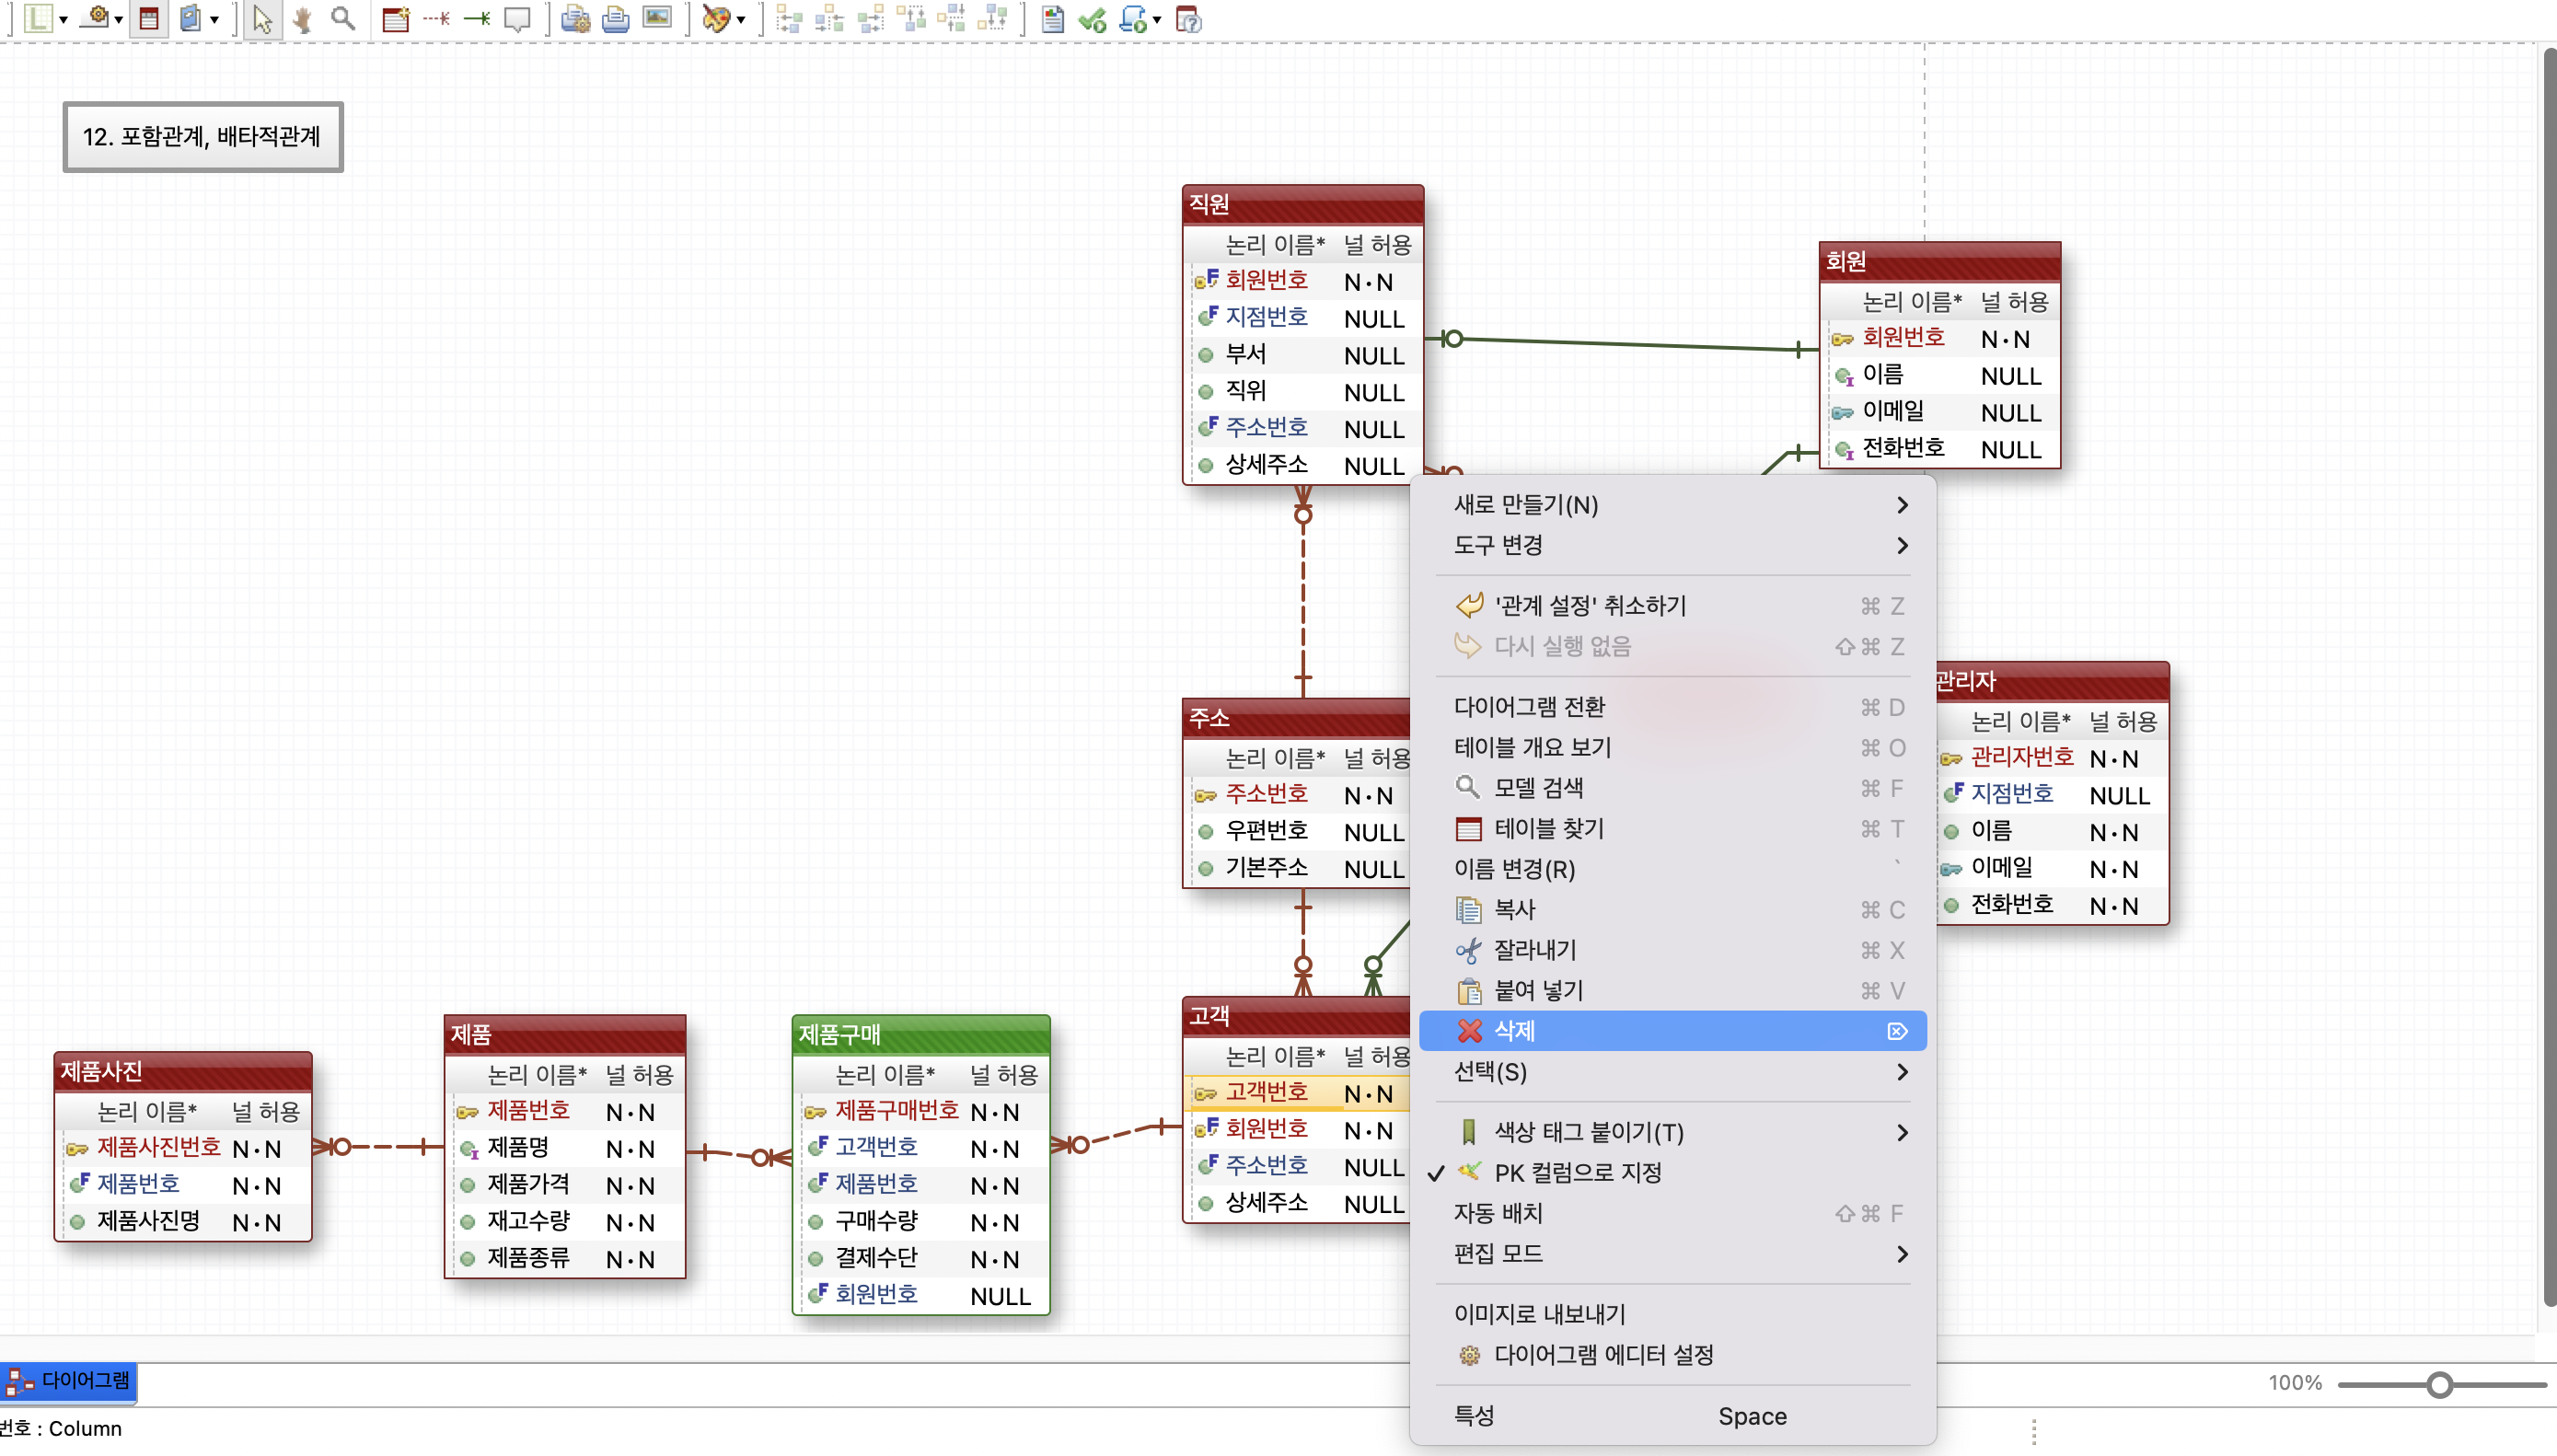Click the clipboard paste icon in context menu
Image resolution: width=2557 pixels, height=1456 pixels.
click(1469, 990)
